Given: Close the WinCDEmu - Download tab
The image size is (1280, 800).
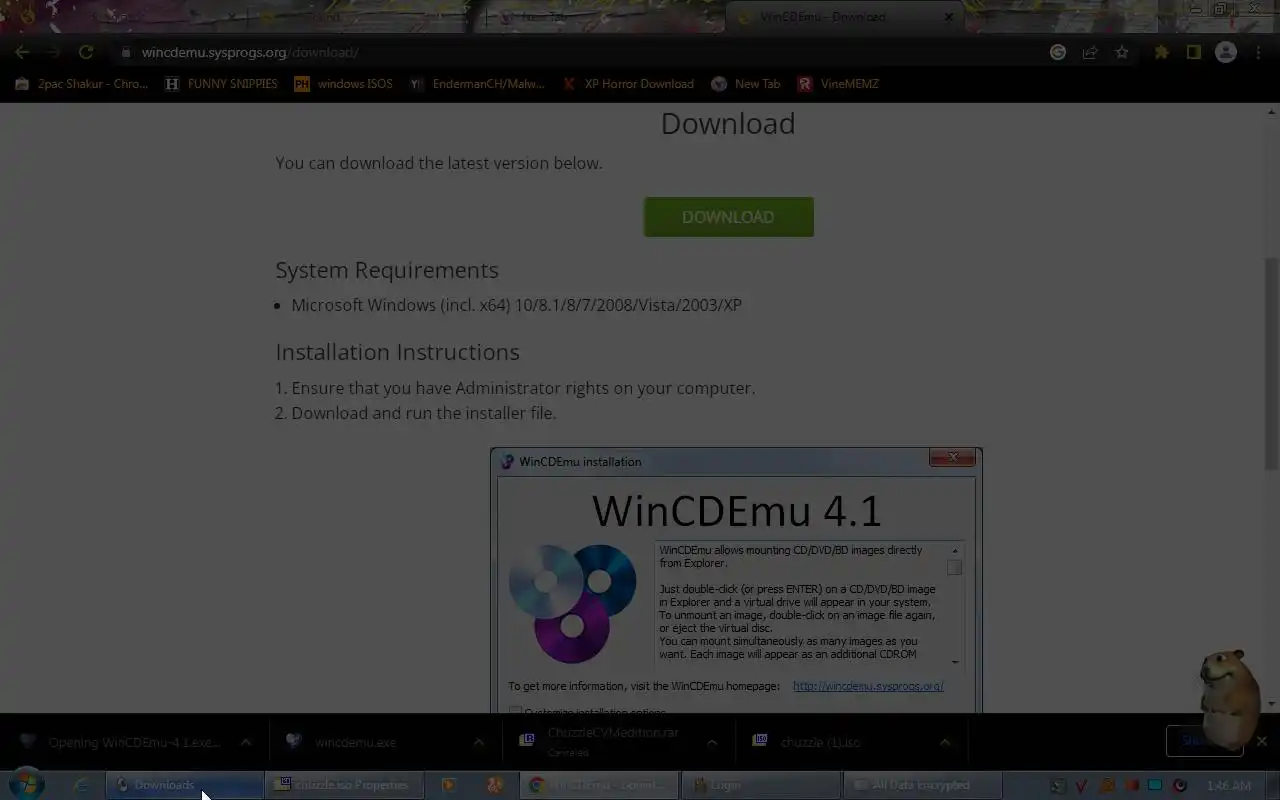Looking at the screenshot, I should (949, 17).
